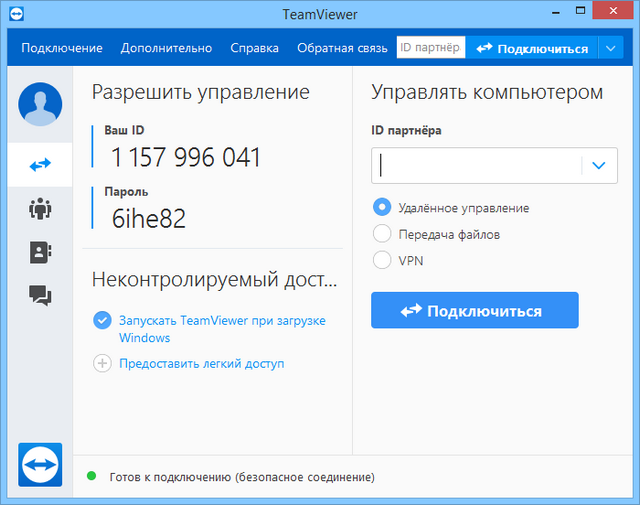This screenshot has height=505, width=640.
Task: Close the TeamViewer window
Action: pos(613,11)
